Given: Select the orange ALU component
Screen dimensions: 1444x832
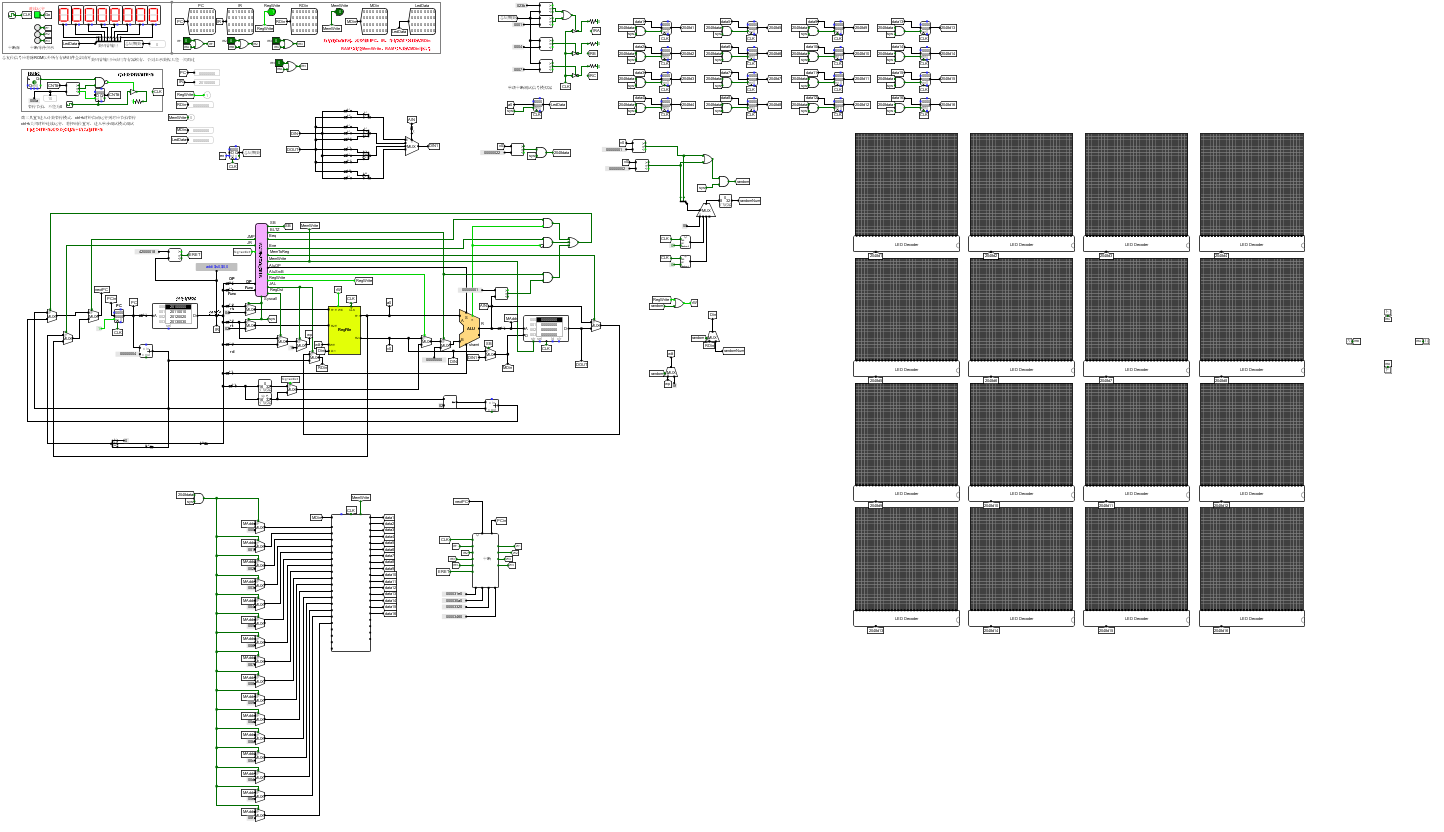Looking at the screenshot, I should click(470, 328).
